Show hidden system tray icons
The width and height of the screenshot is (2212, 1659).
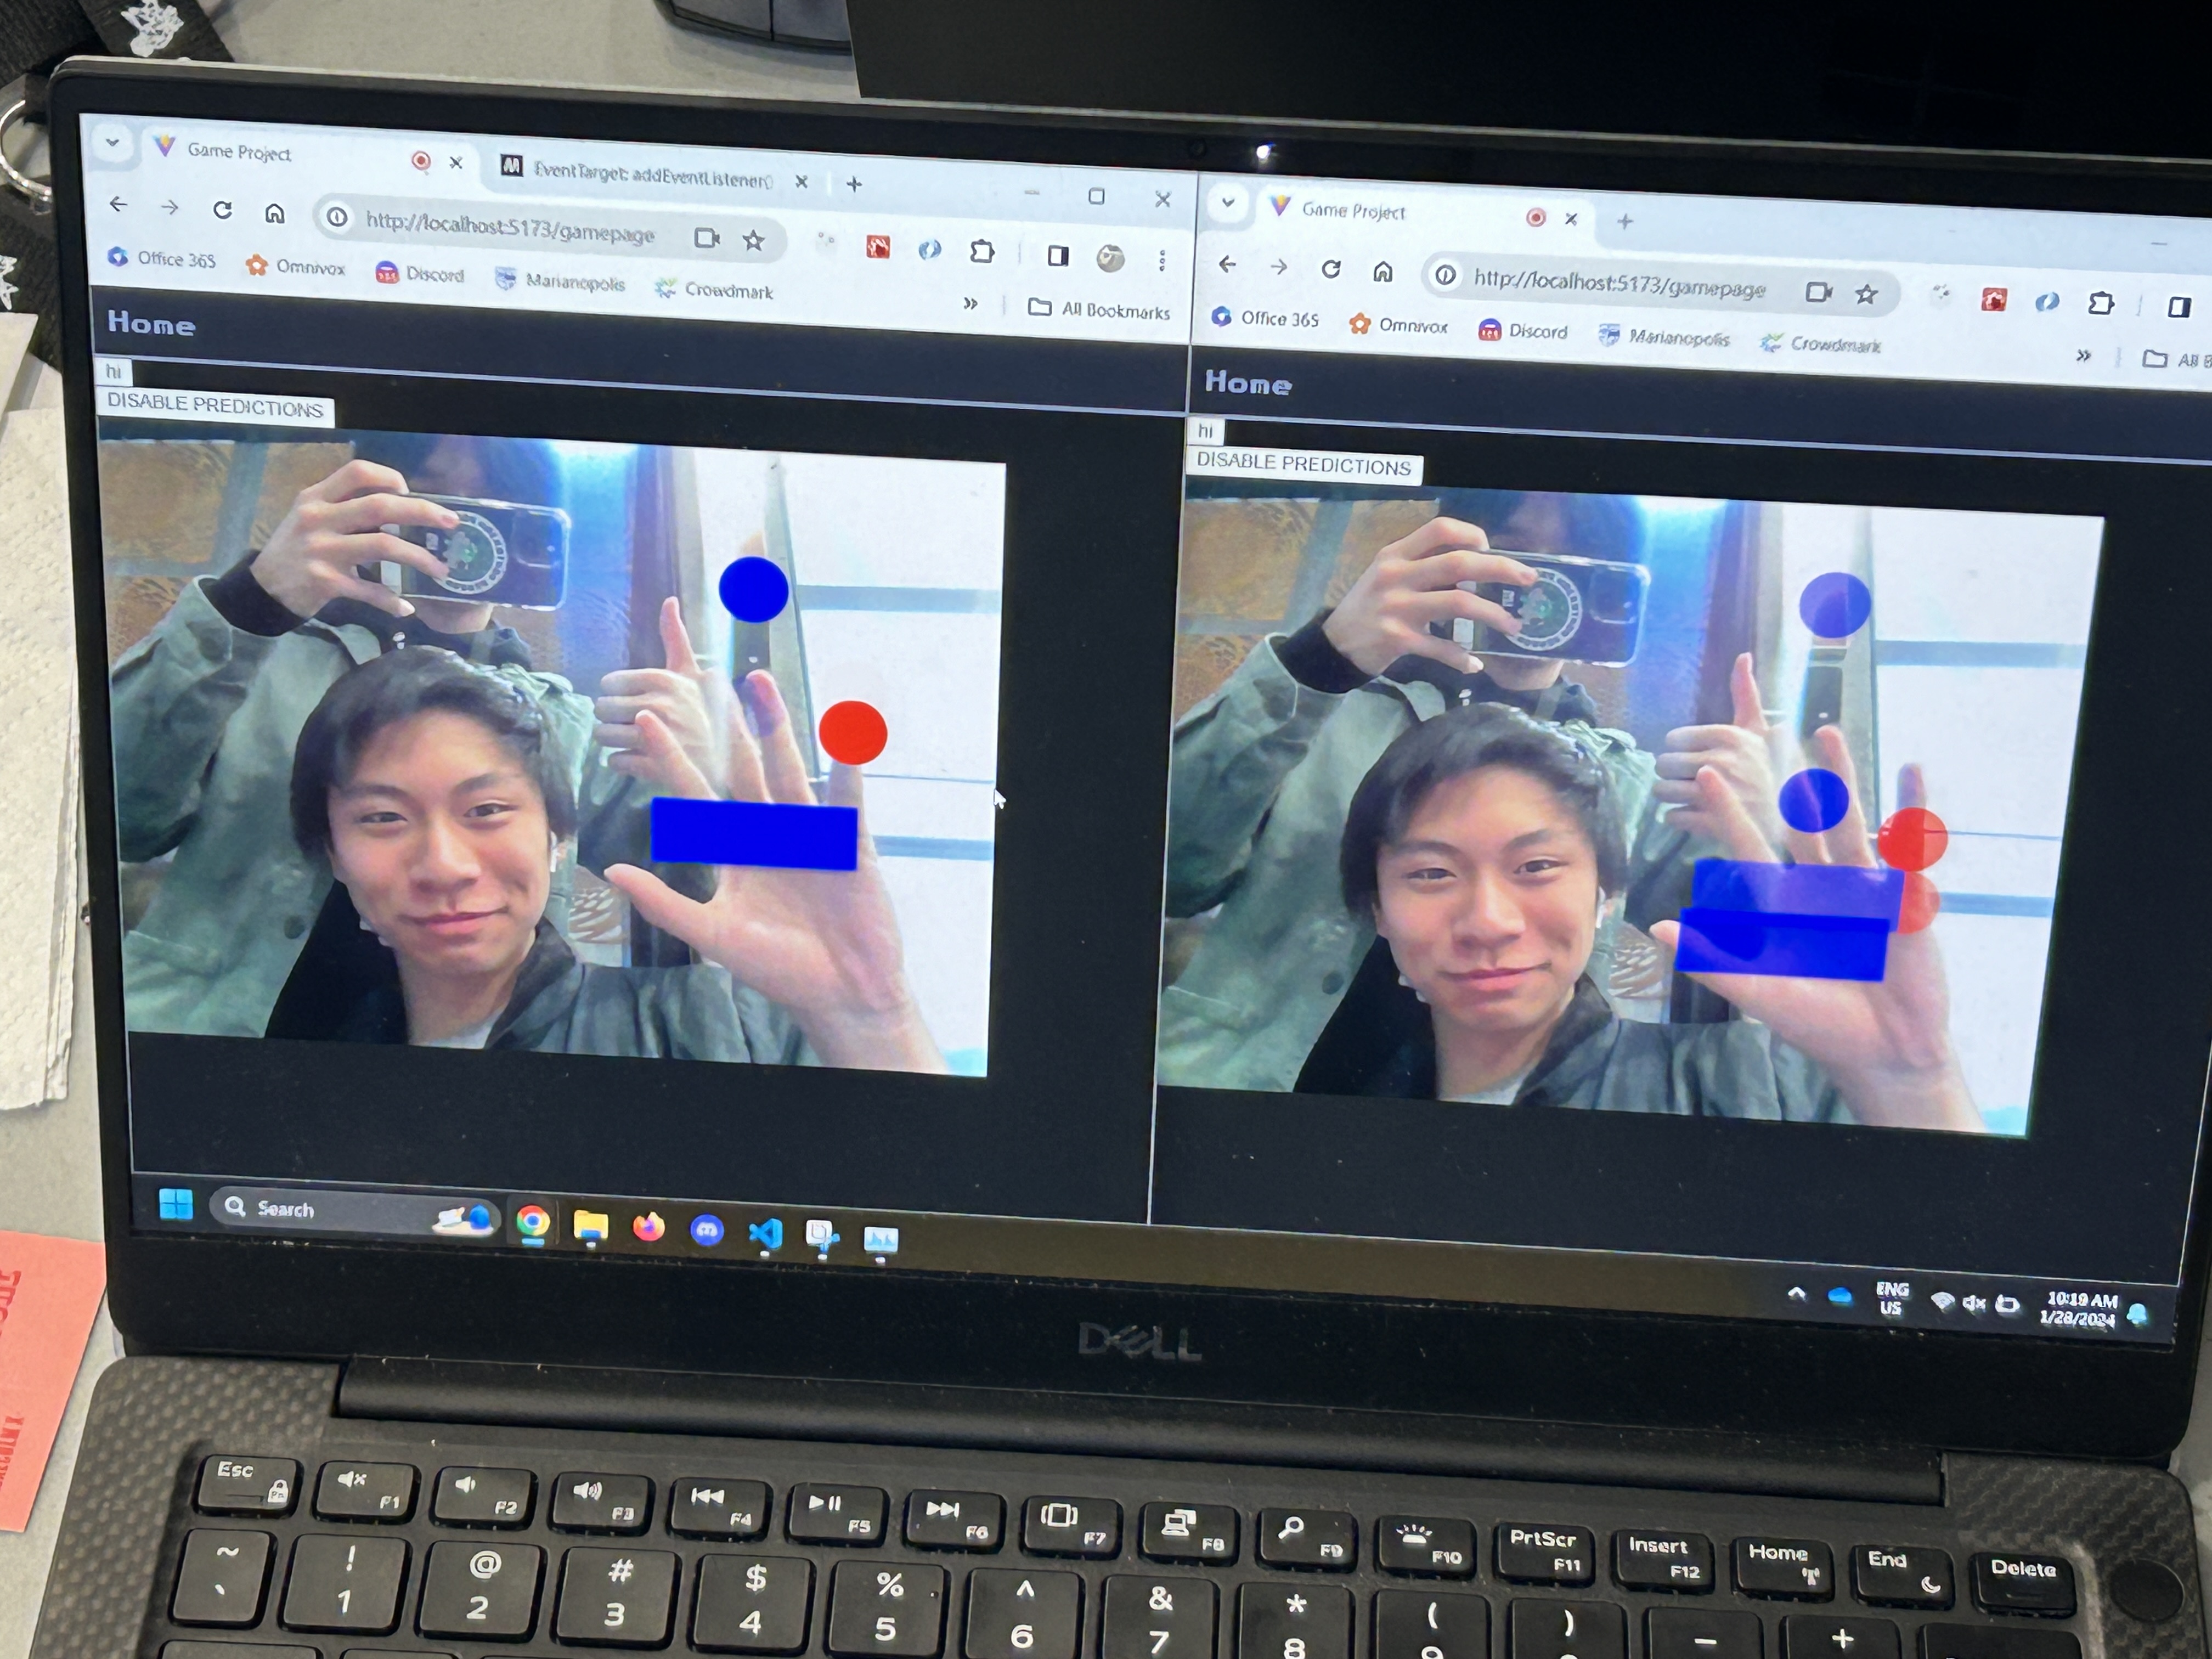[1796, 1294]
